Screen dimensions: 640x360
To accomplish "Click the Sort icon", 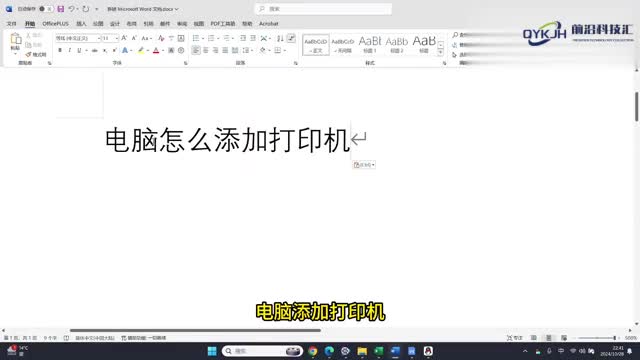I will [280, 38].
